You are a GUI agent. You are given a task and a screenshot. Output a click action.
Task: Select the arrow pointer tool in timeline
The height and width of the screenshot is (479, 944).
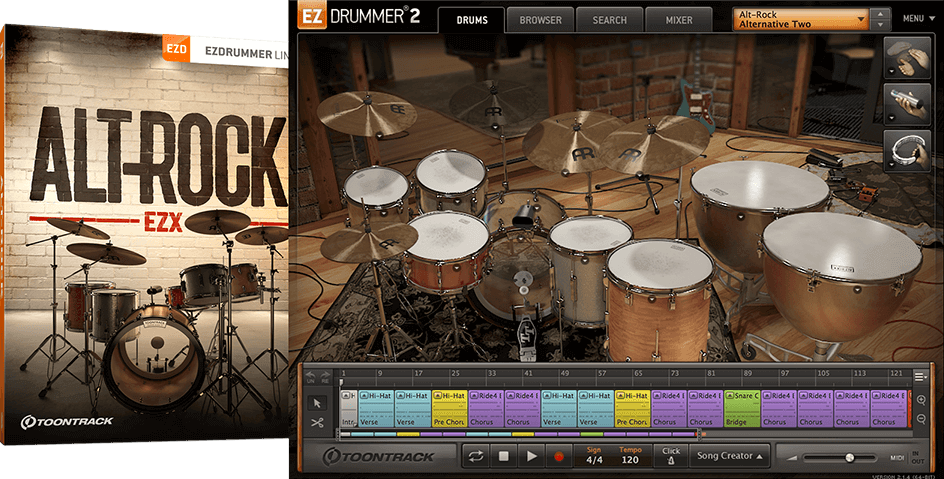318,403
